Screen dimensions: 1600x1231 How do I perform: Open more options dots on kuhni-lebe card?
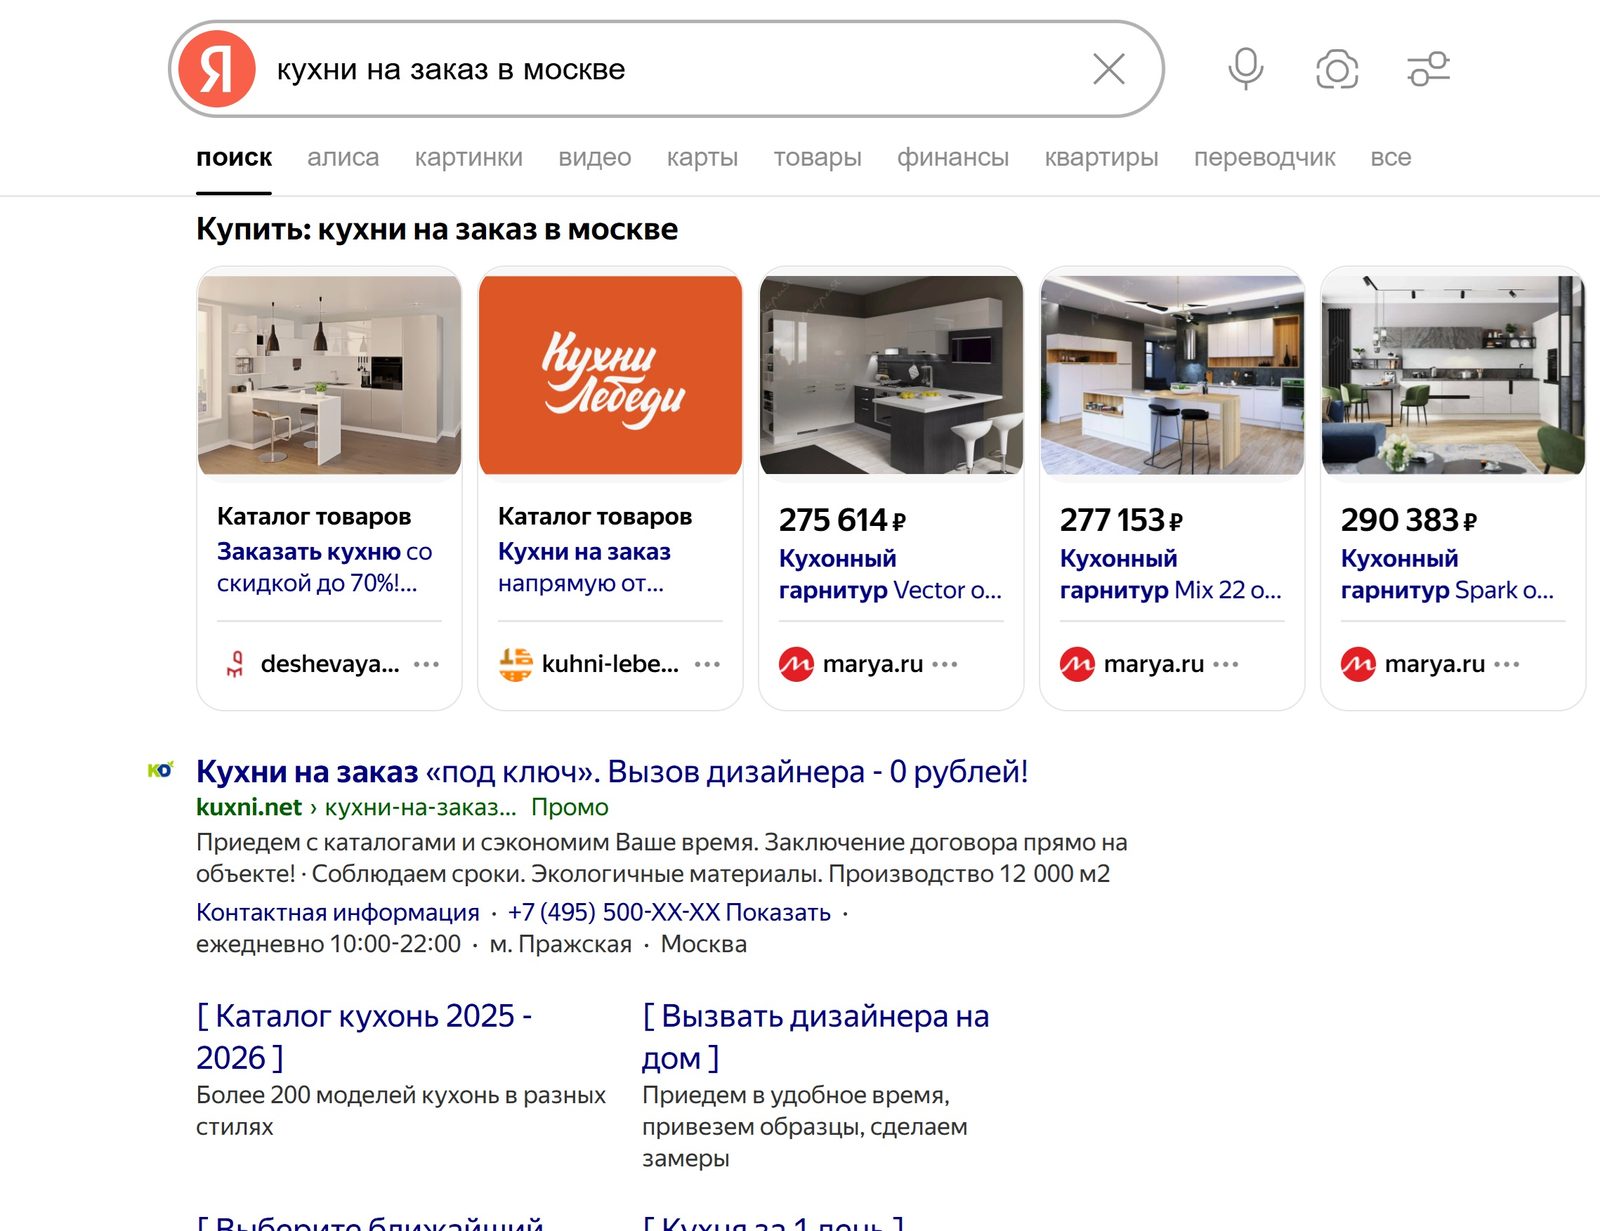pos(707,664)
